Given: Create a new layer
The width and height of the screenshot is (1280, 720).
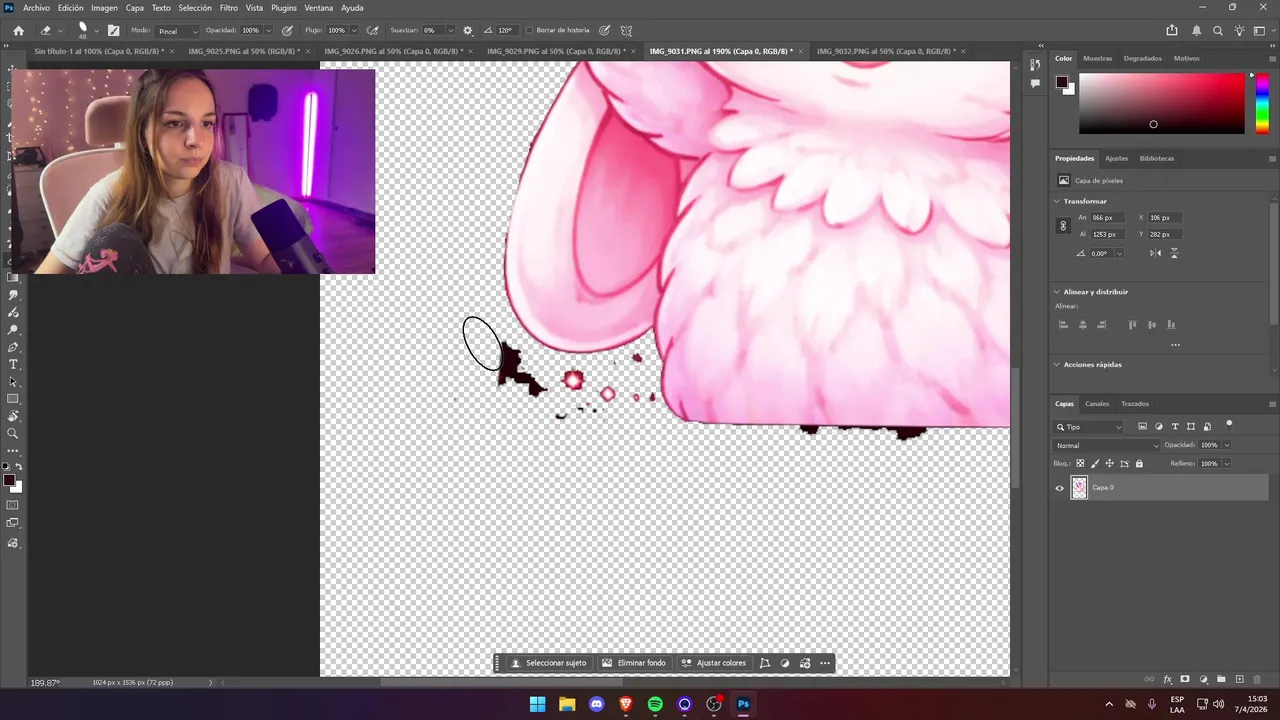Looking at the screenshot, I should pos(1240,679).
